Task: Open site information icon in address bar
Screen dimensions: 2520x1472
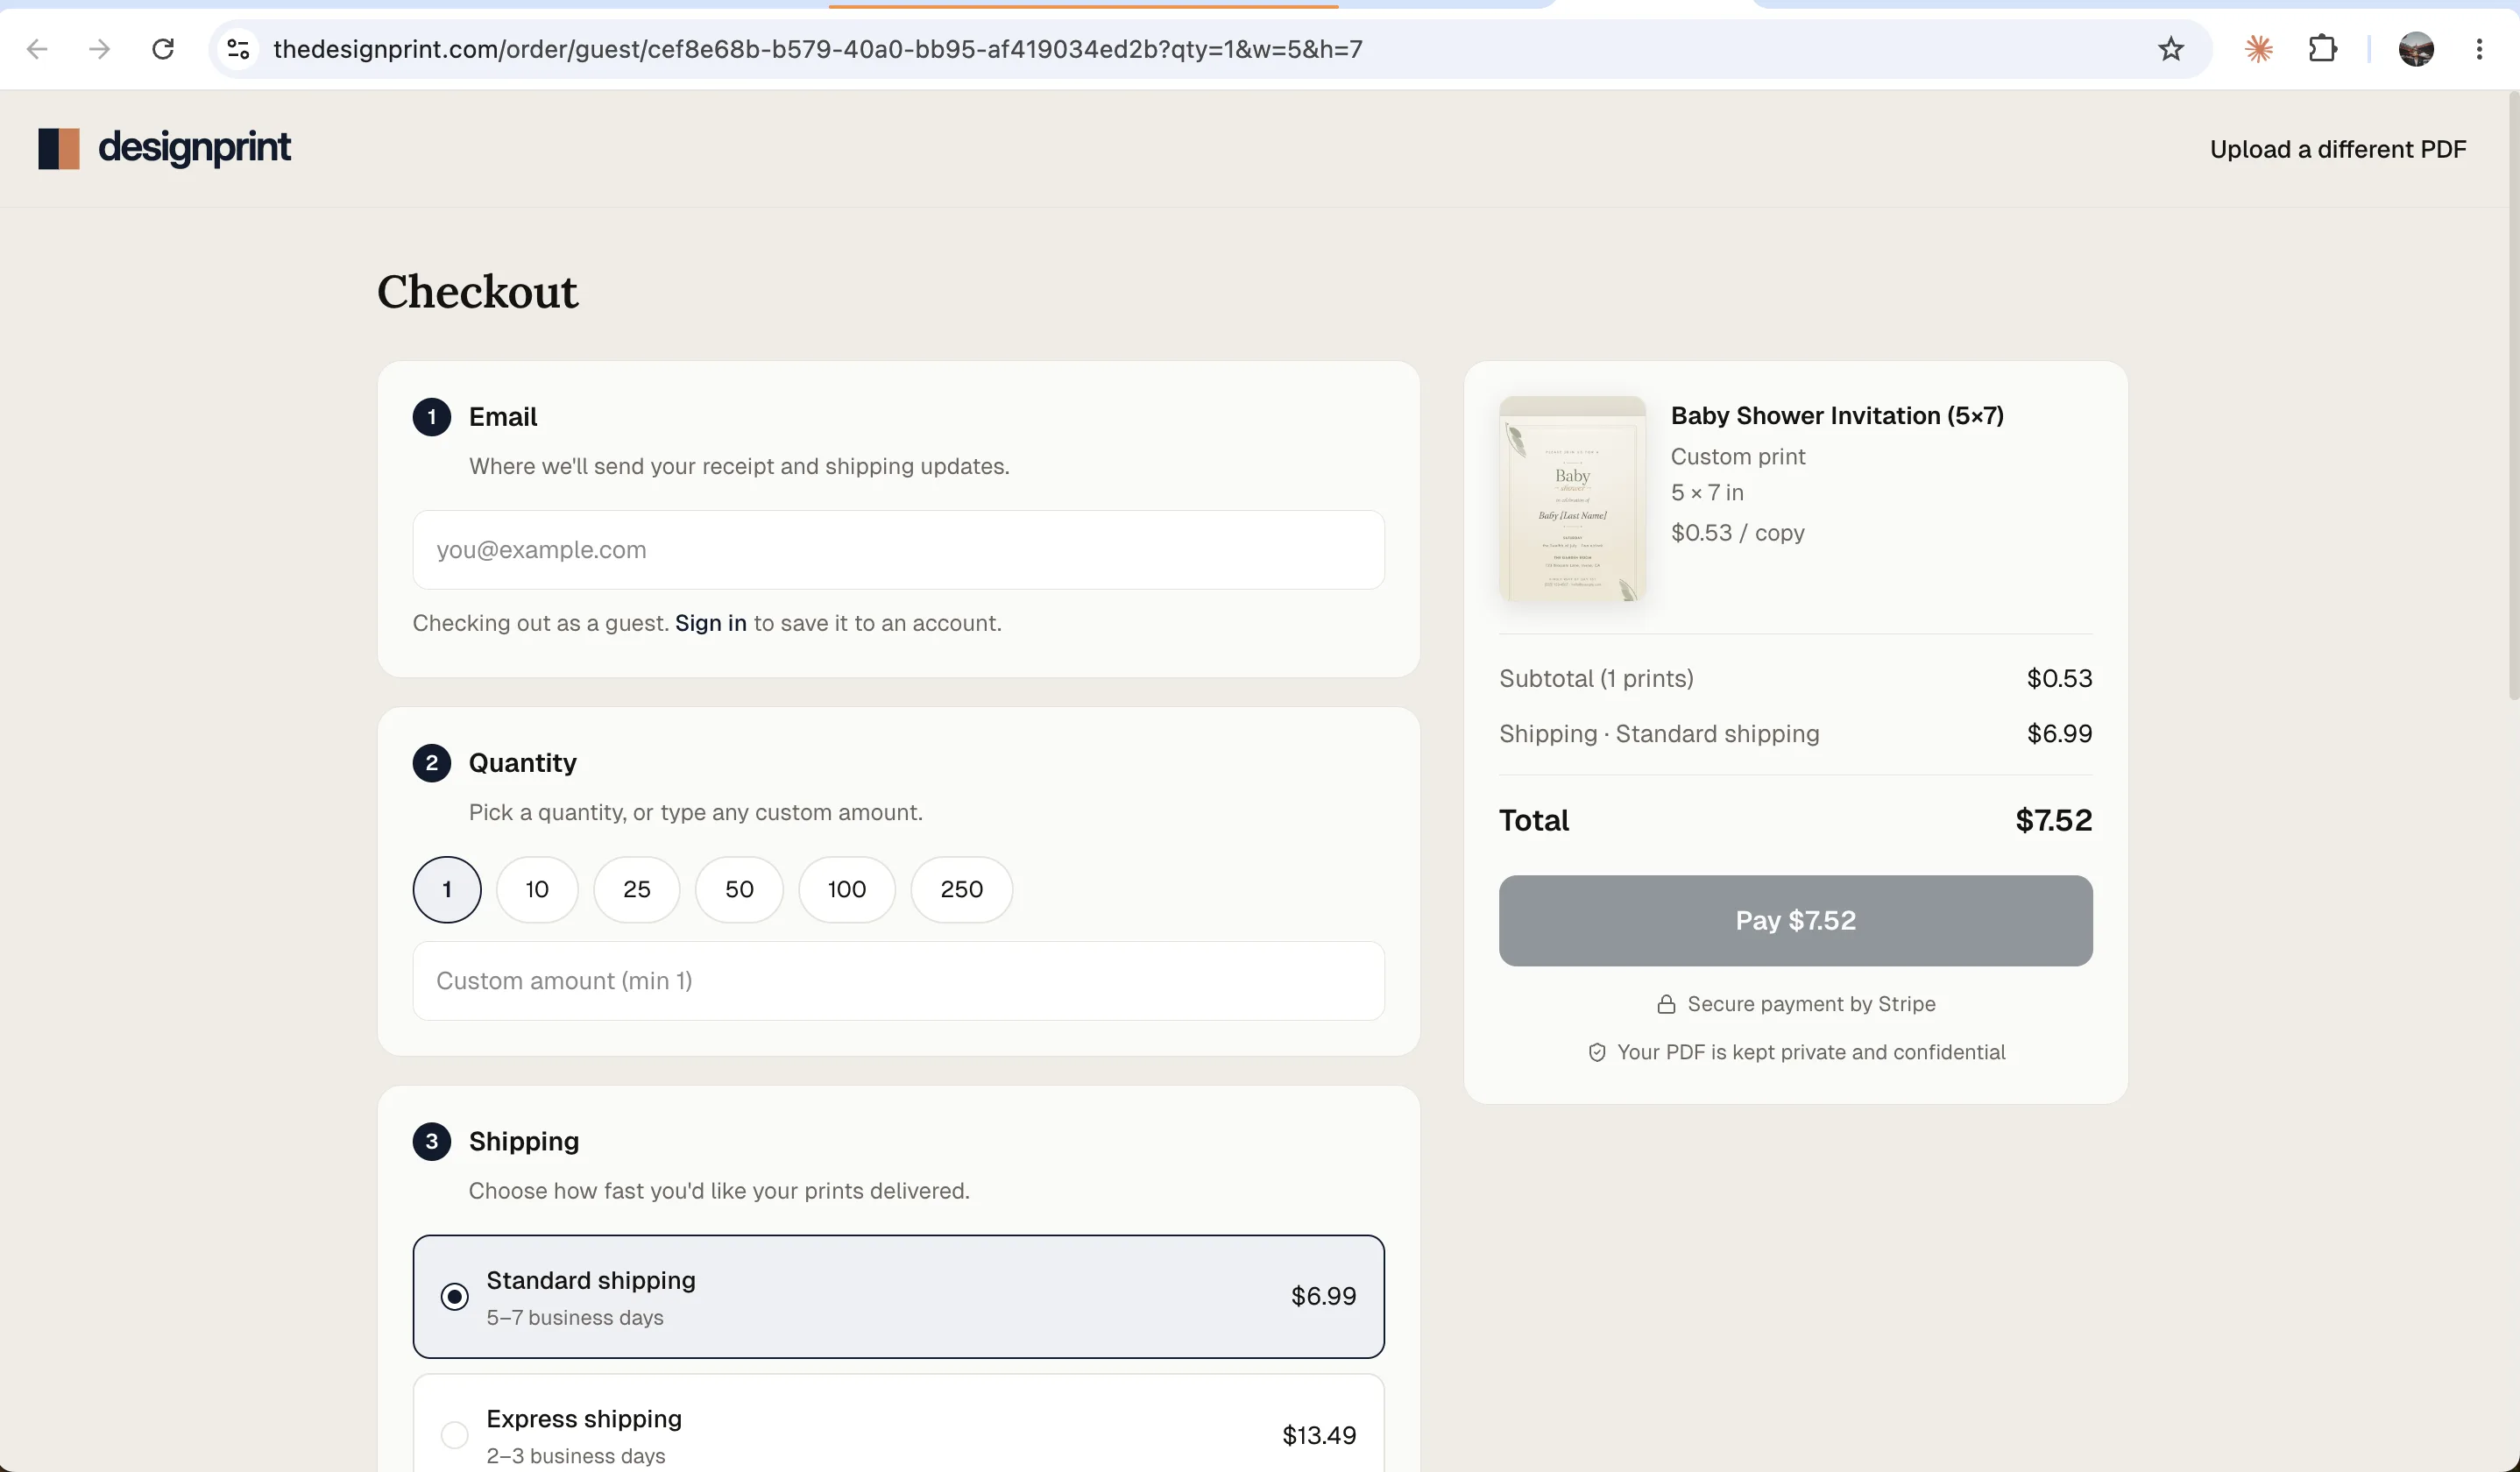Action: tap(238, 49)
